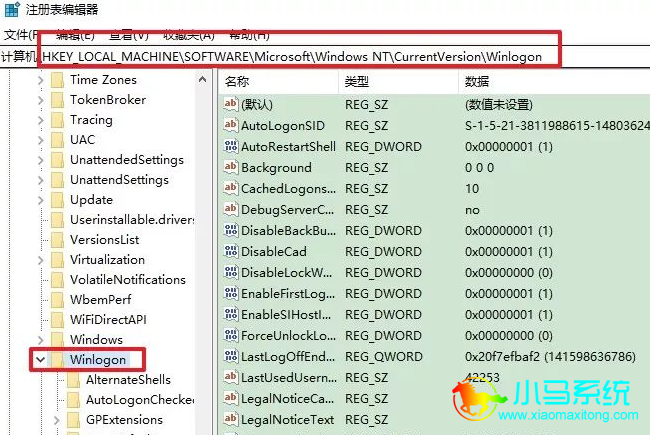Screen dimensions: 650x435
Task: Expand the Update tree node
Action: (40, 199)
